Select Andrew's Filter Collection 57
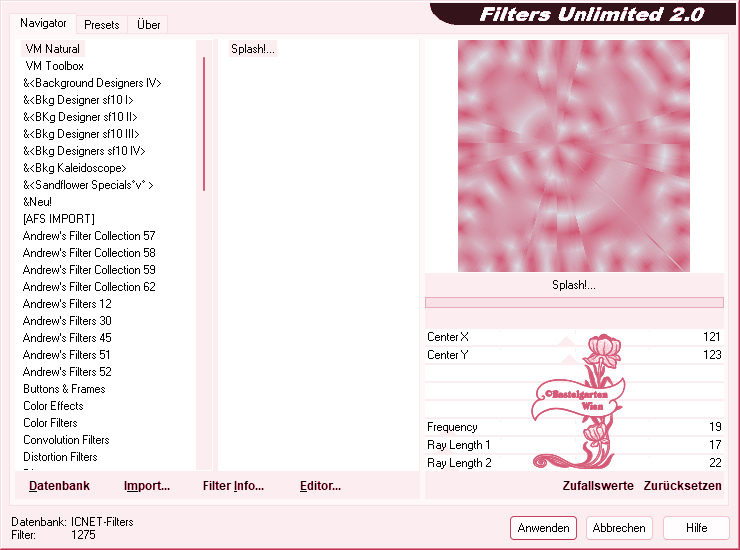This screenshot has width=740, height=550. point(89,236)
